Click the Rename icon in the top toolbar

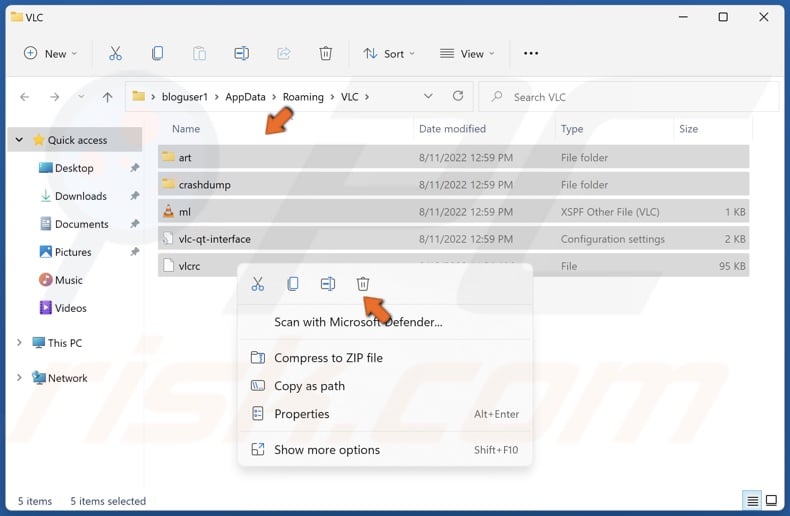pyautogui.click(x=241, y=53)
